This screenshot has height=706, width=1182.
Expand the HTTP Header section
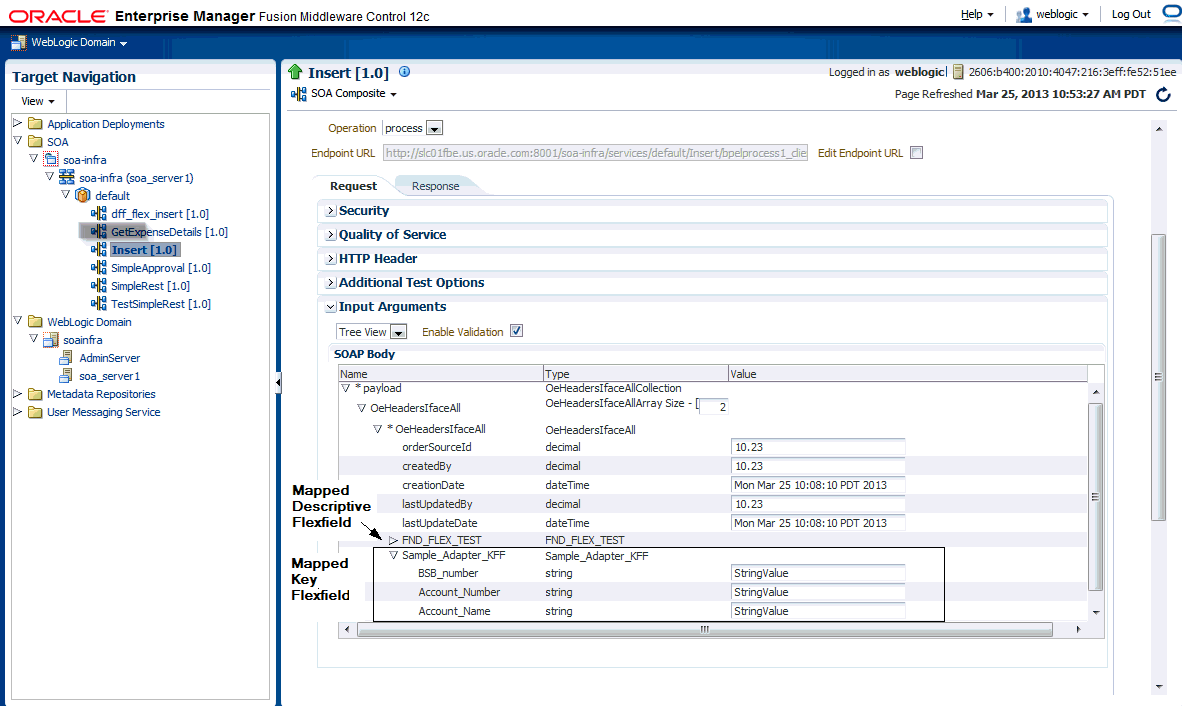[330, 259]
